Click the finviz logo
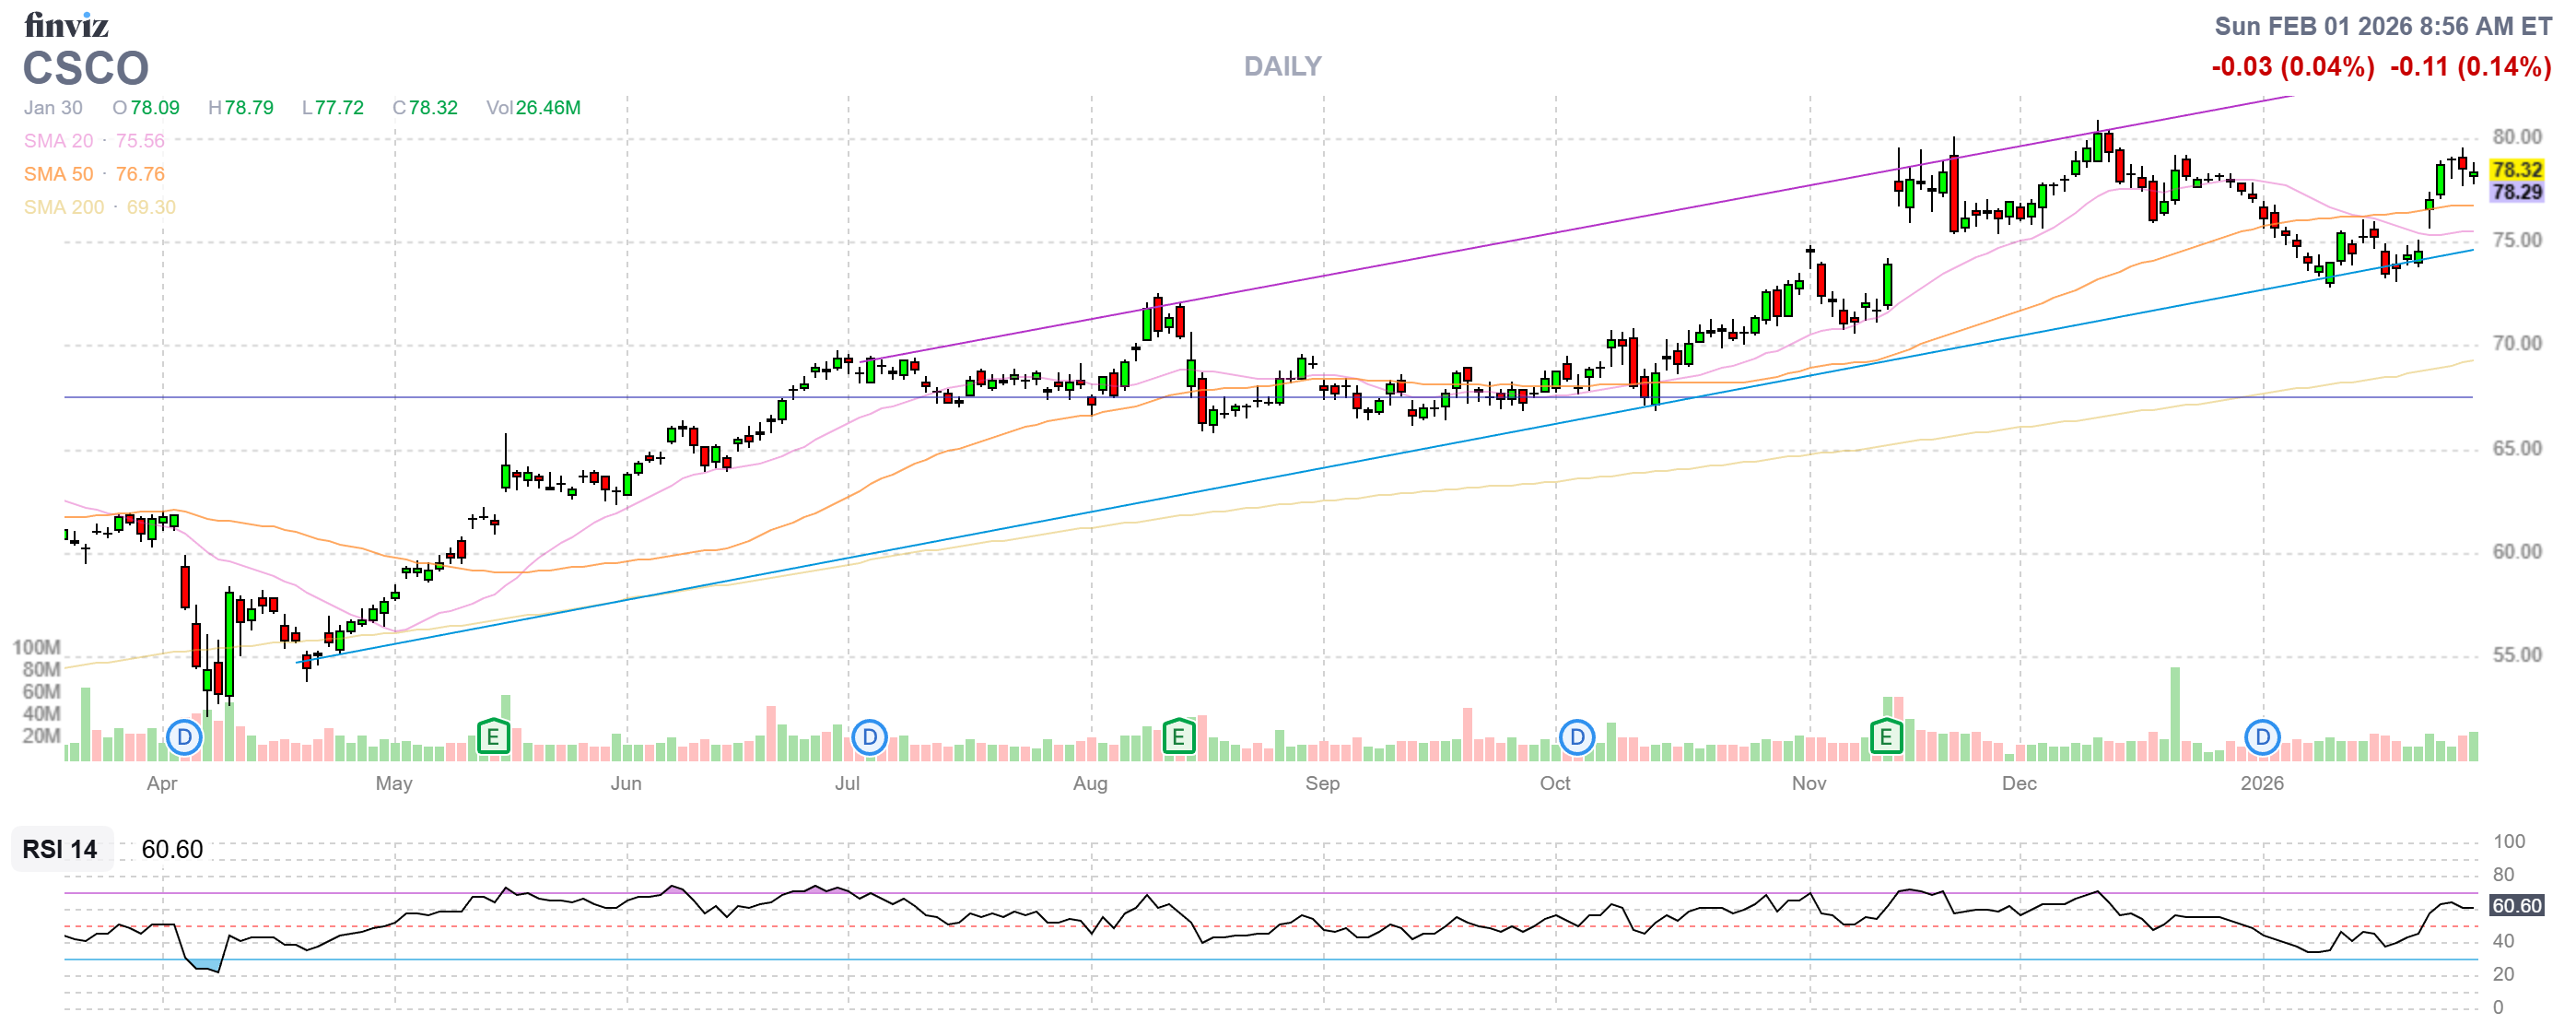Screen dimensions: 2576x1036 66,24
